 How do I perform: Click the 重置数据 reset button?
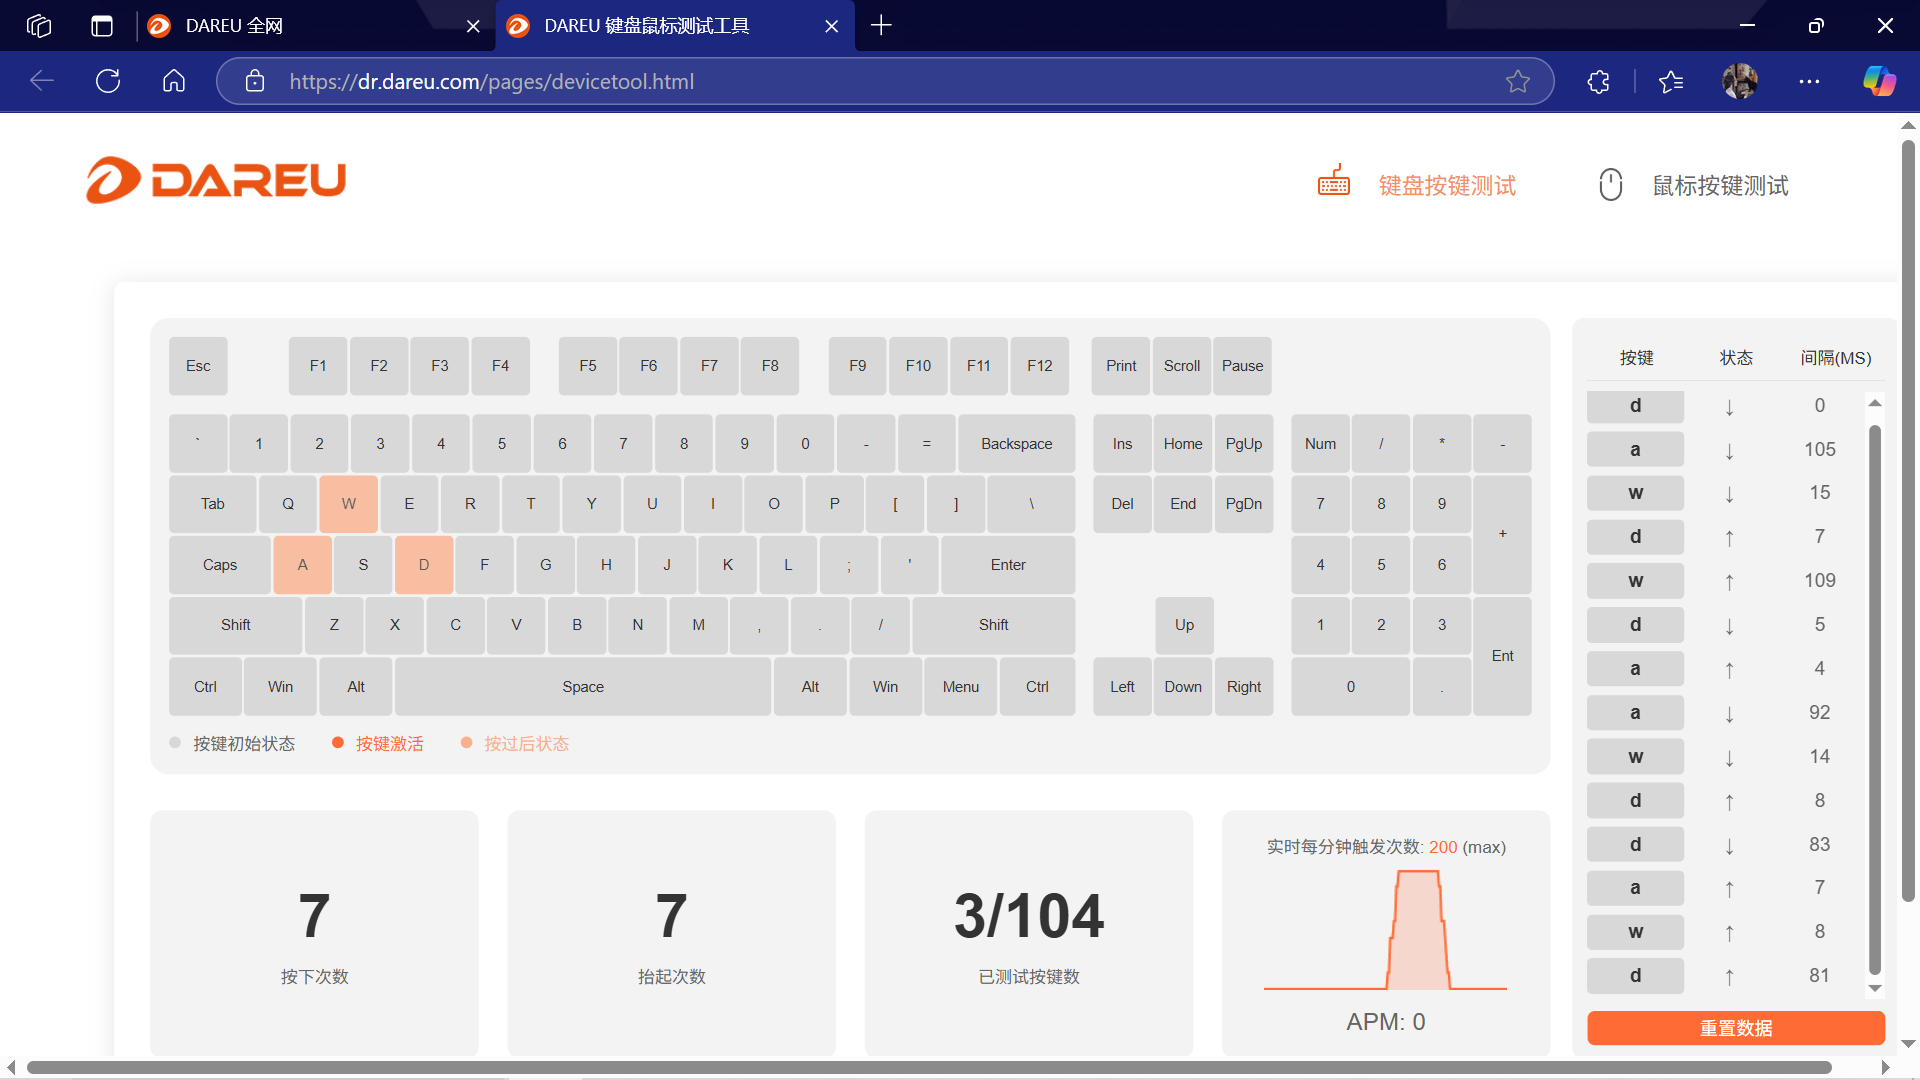click(1736, 1028)
